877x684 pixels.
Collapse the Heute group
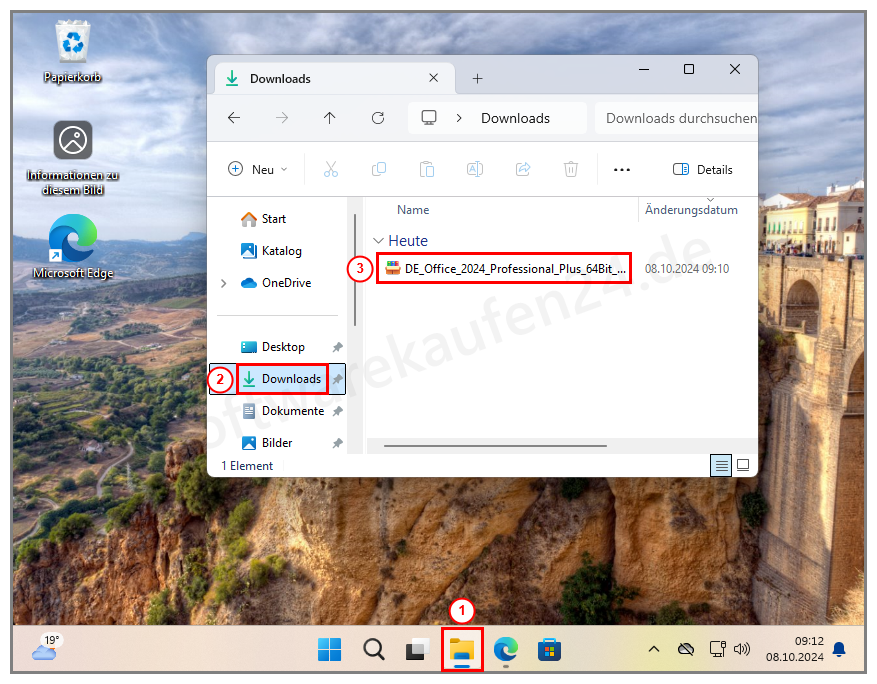click(378, 241)
